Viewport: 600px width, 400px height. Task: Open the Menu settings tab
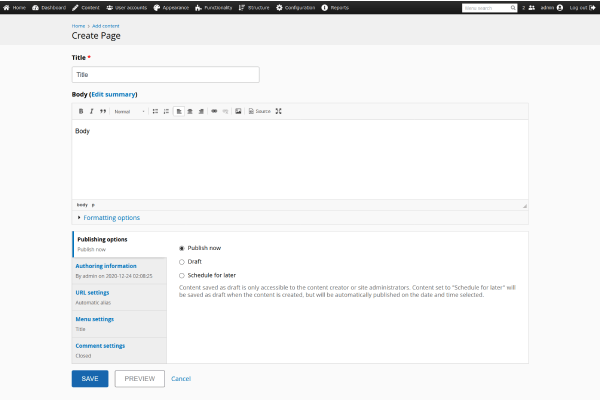(94, 319)
